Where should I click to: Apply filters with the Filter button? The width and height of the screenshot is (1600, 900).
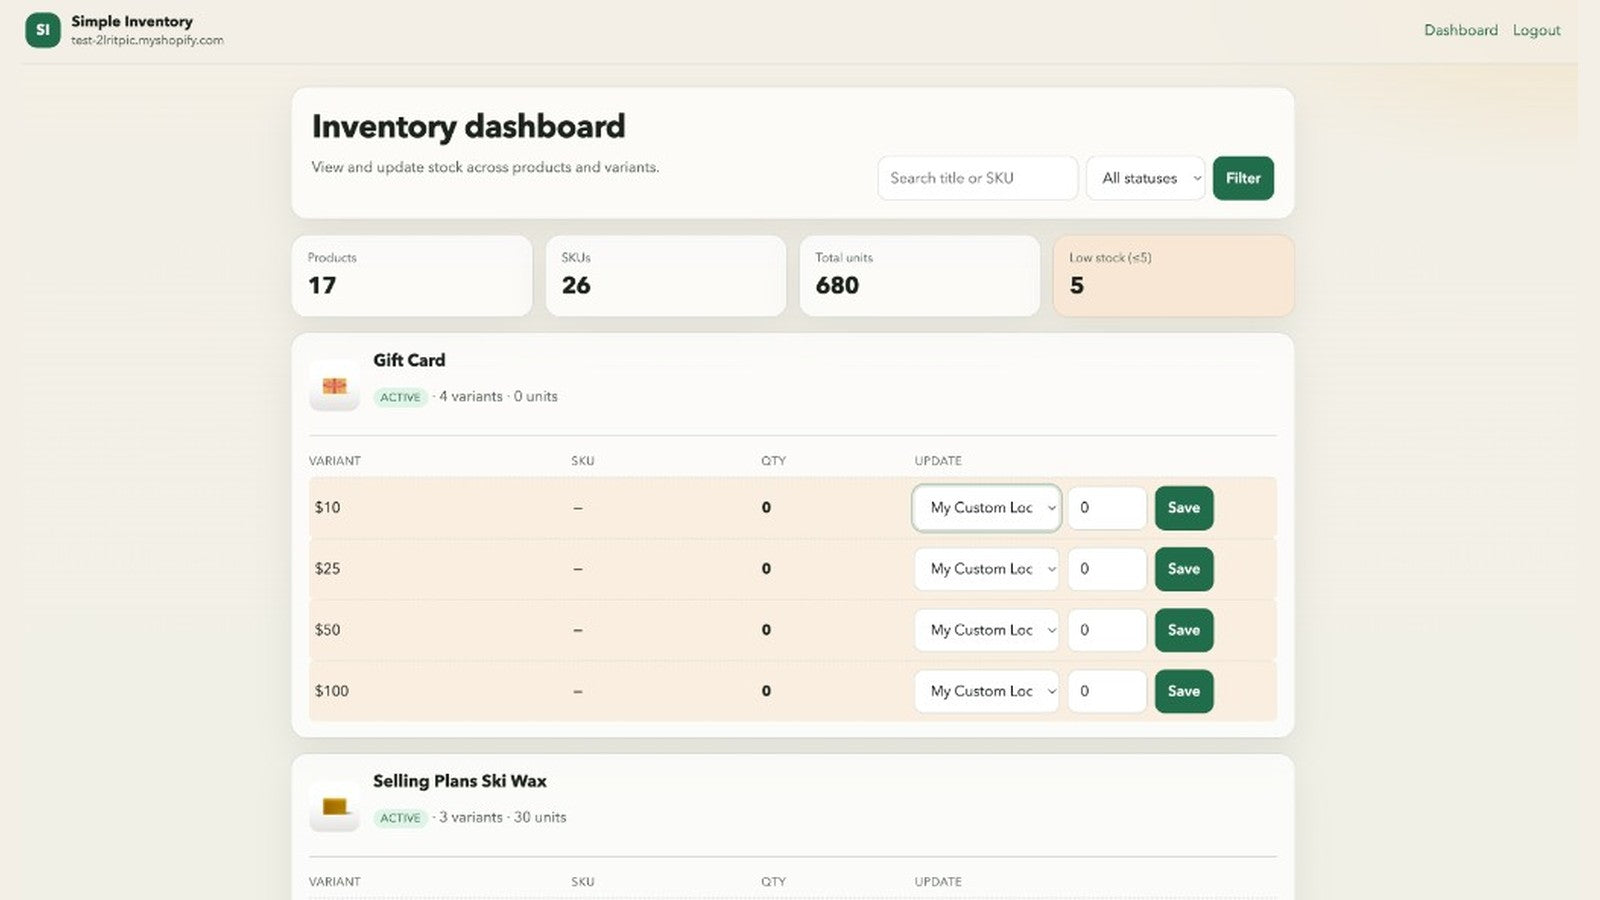pyautogui.click(x=1243, y=178)
